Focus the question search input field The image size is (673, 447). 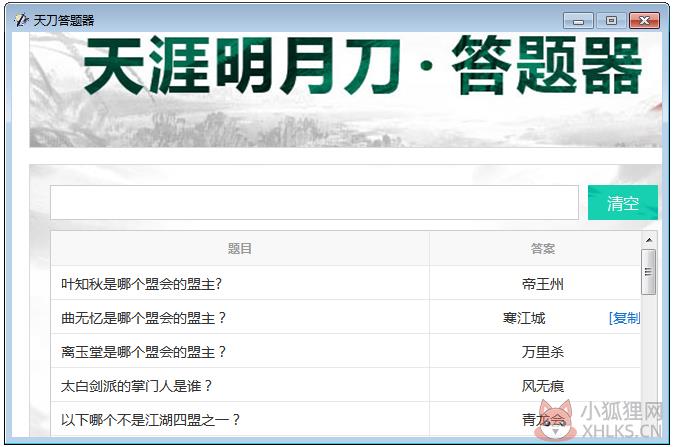point(314,203)
